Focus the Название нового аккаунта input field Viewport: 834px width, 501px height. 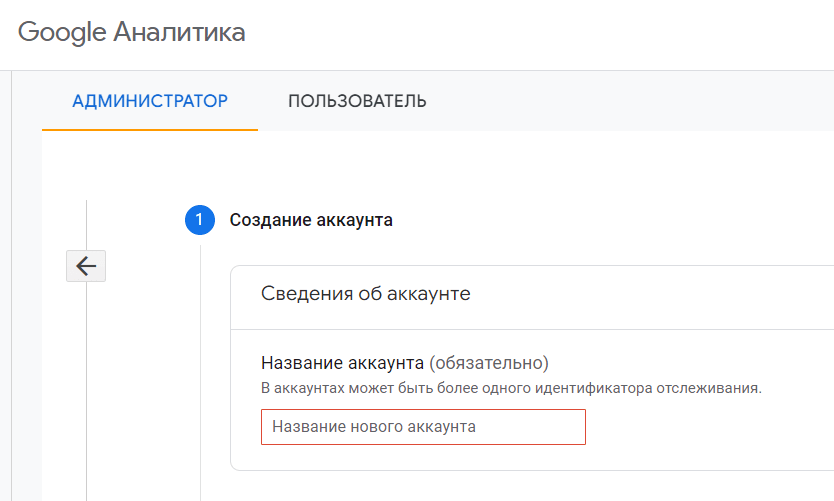(x=423, y=427)
